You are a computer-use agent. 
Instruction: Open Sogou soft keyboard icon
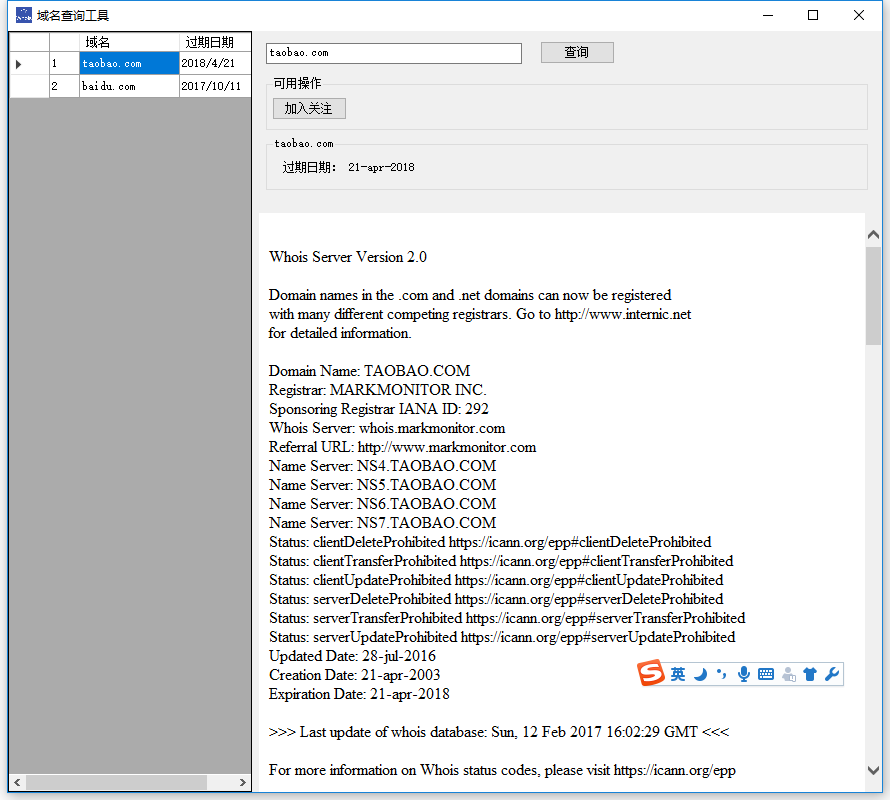tap(766, 674)
